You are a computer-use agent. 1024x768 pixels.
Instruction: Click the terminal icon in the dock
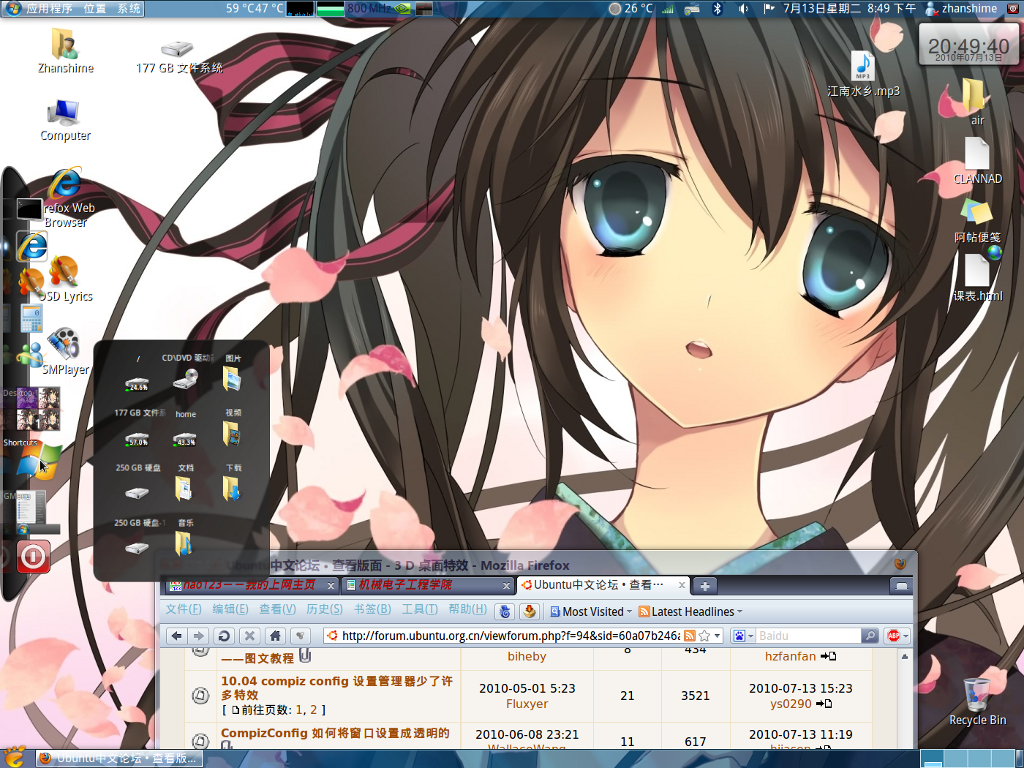29,209
